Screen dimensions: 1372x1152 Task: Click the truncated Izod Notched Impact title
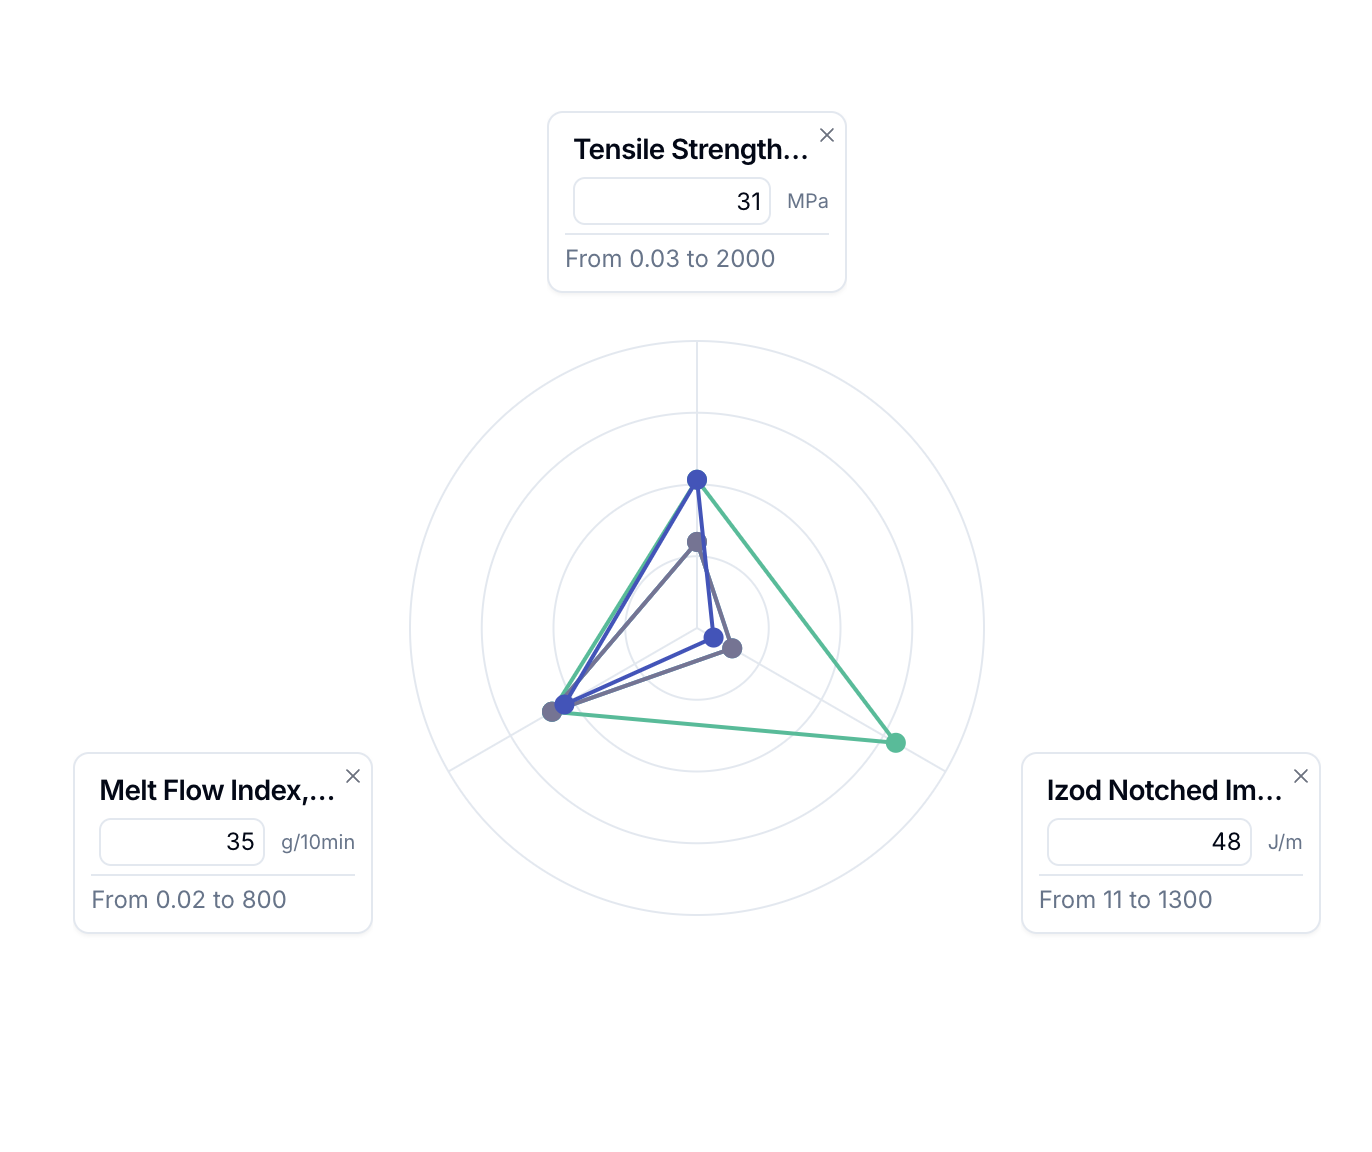(x=1163, y=790)
